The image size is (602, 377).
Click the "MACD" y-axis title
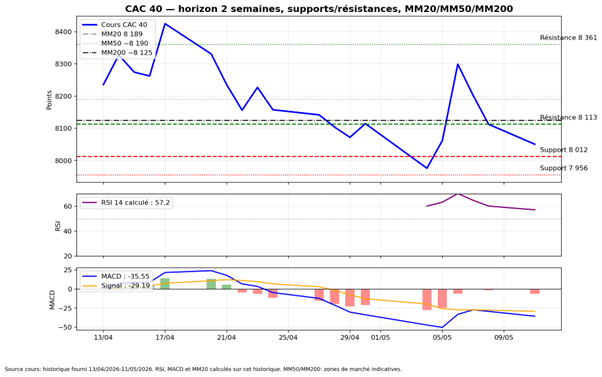point(53,300)
